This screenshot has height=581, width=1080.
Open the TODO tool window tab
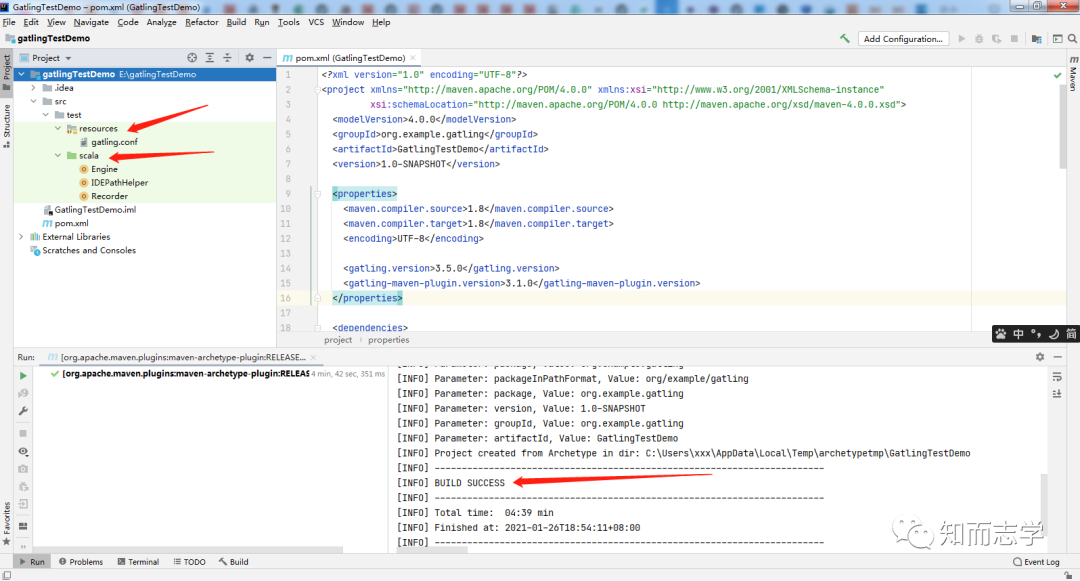tap(189, 562)
